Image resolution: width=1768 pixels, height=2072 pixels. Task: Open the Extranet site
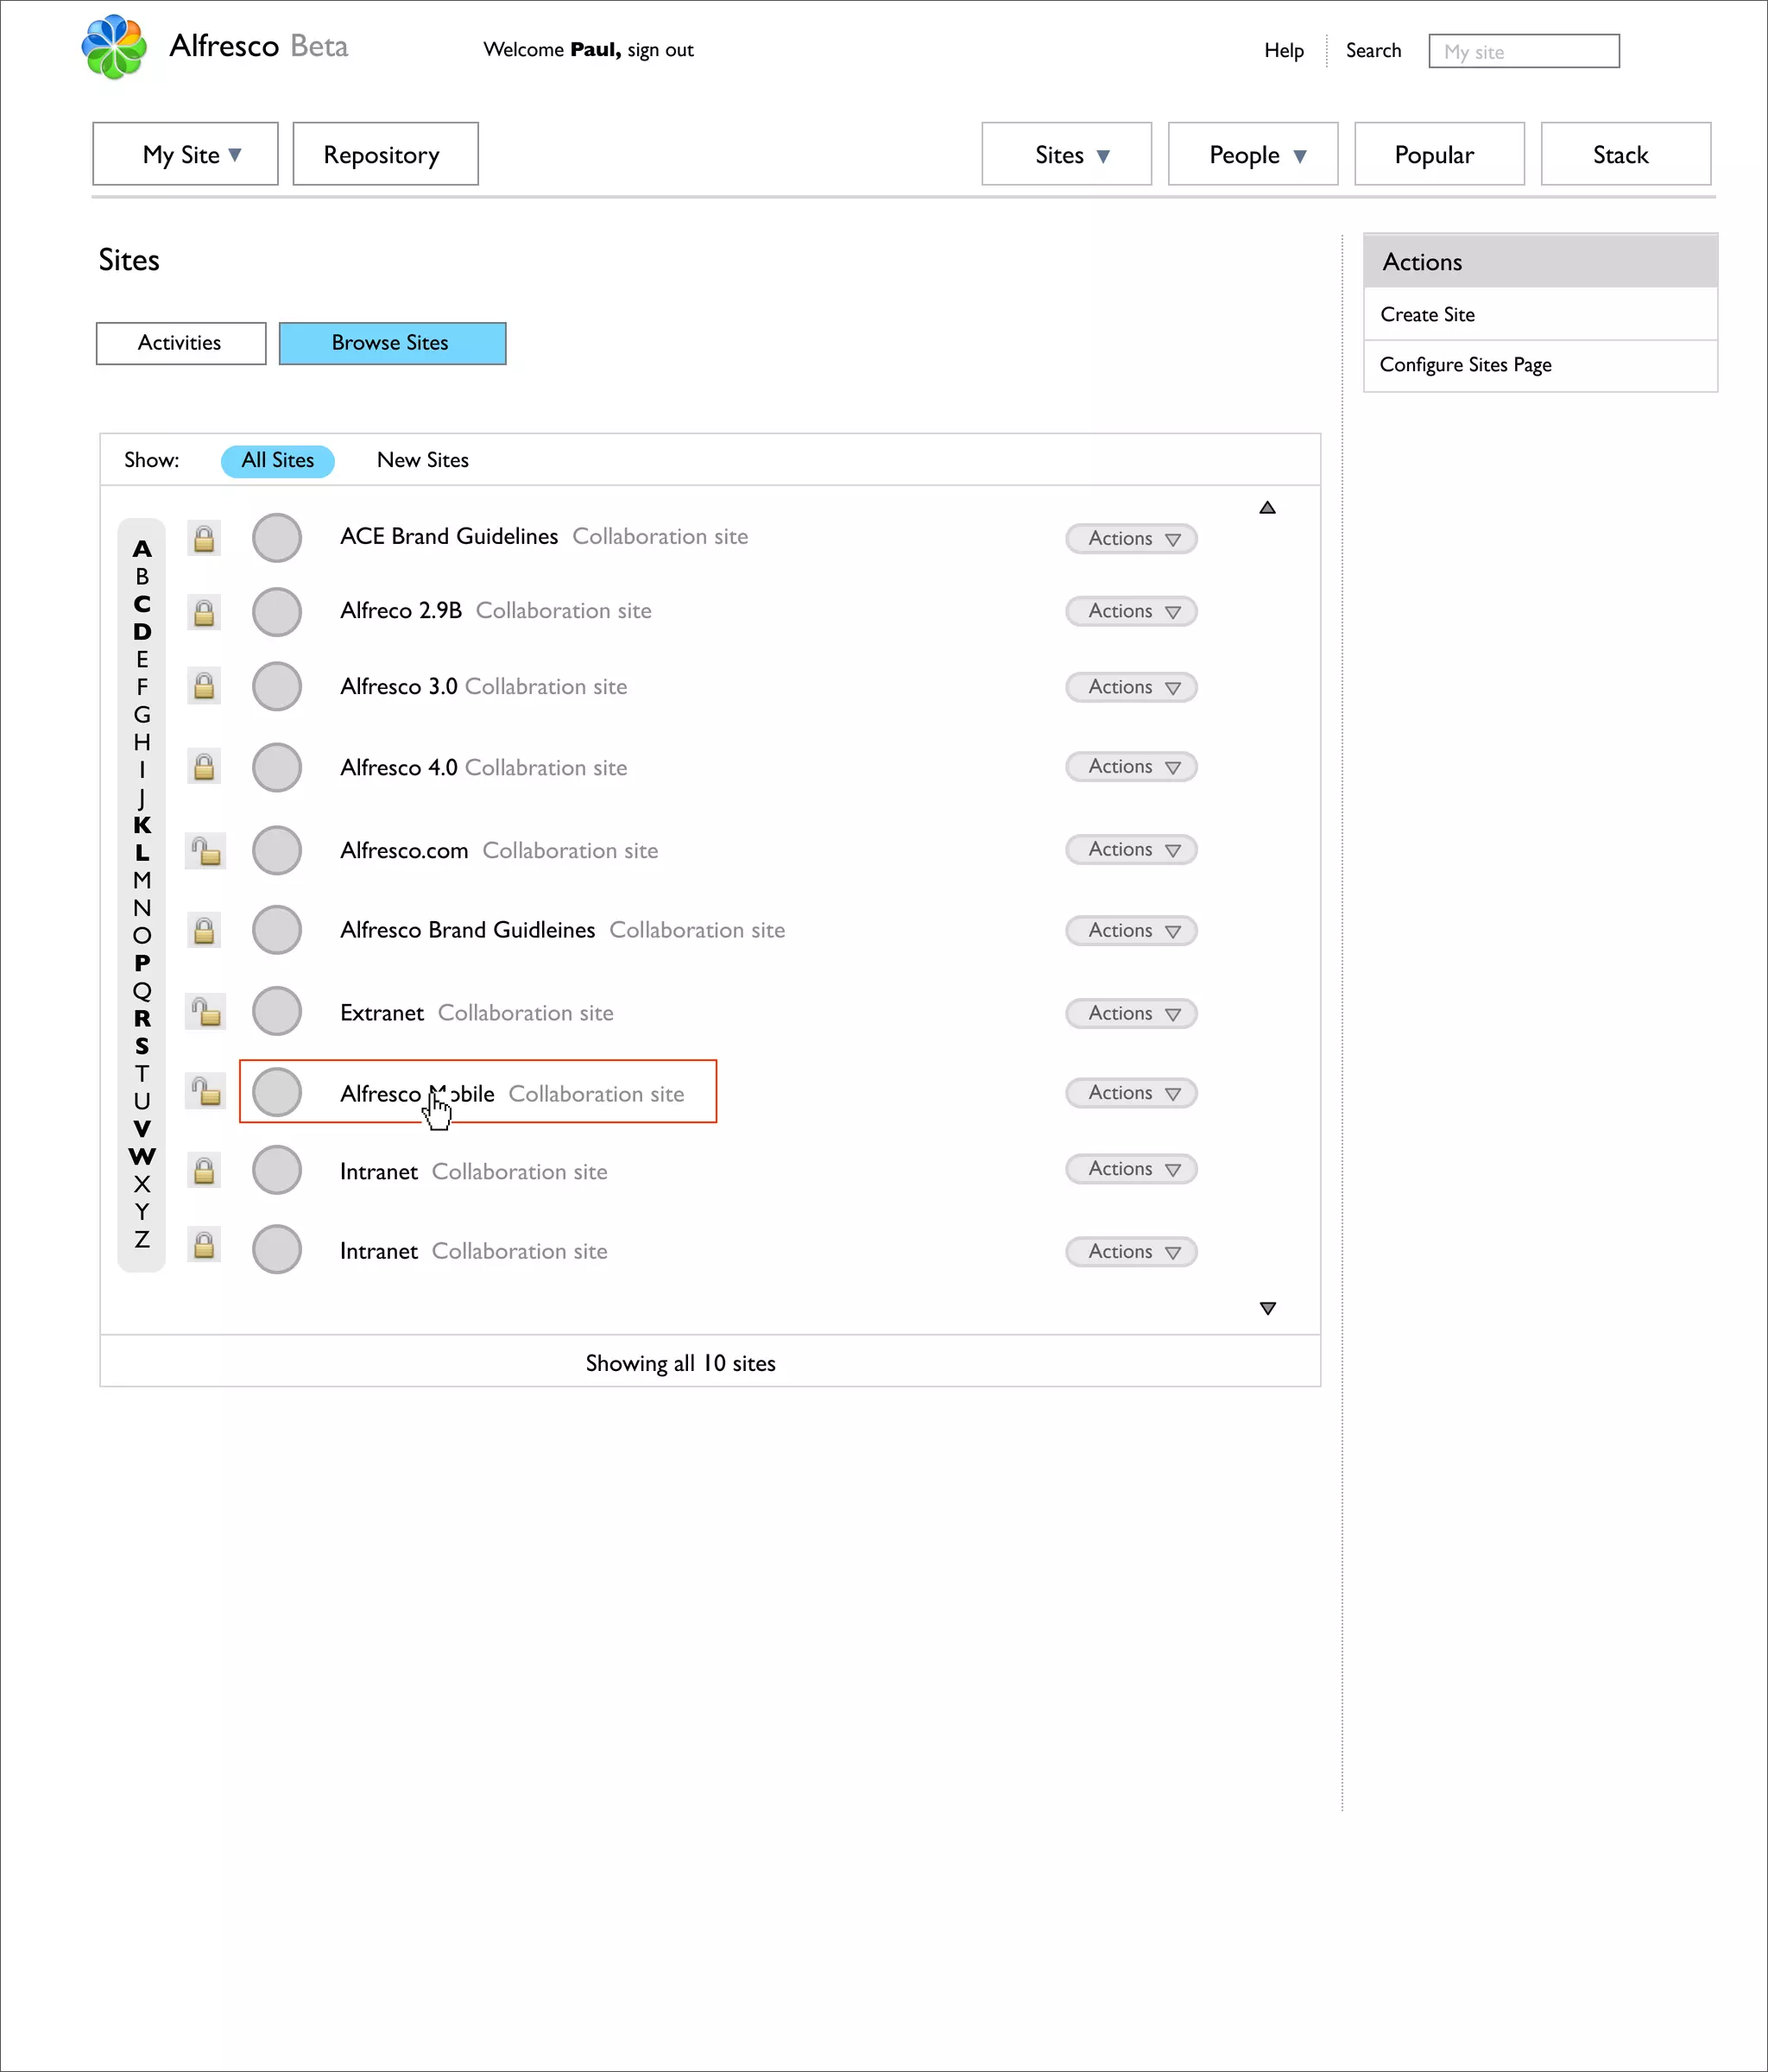tap(382, 1013)
